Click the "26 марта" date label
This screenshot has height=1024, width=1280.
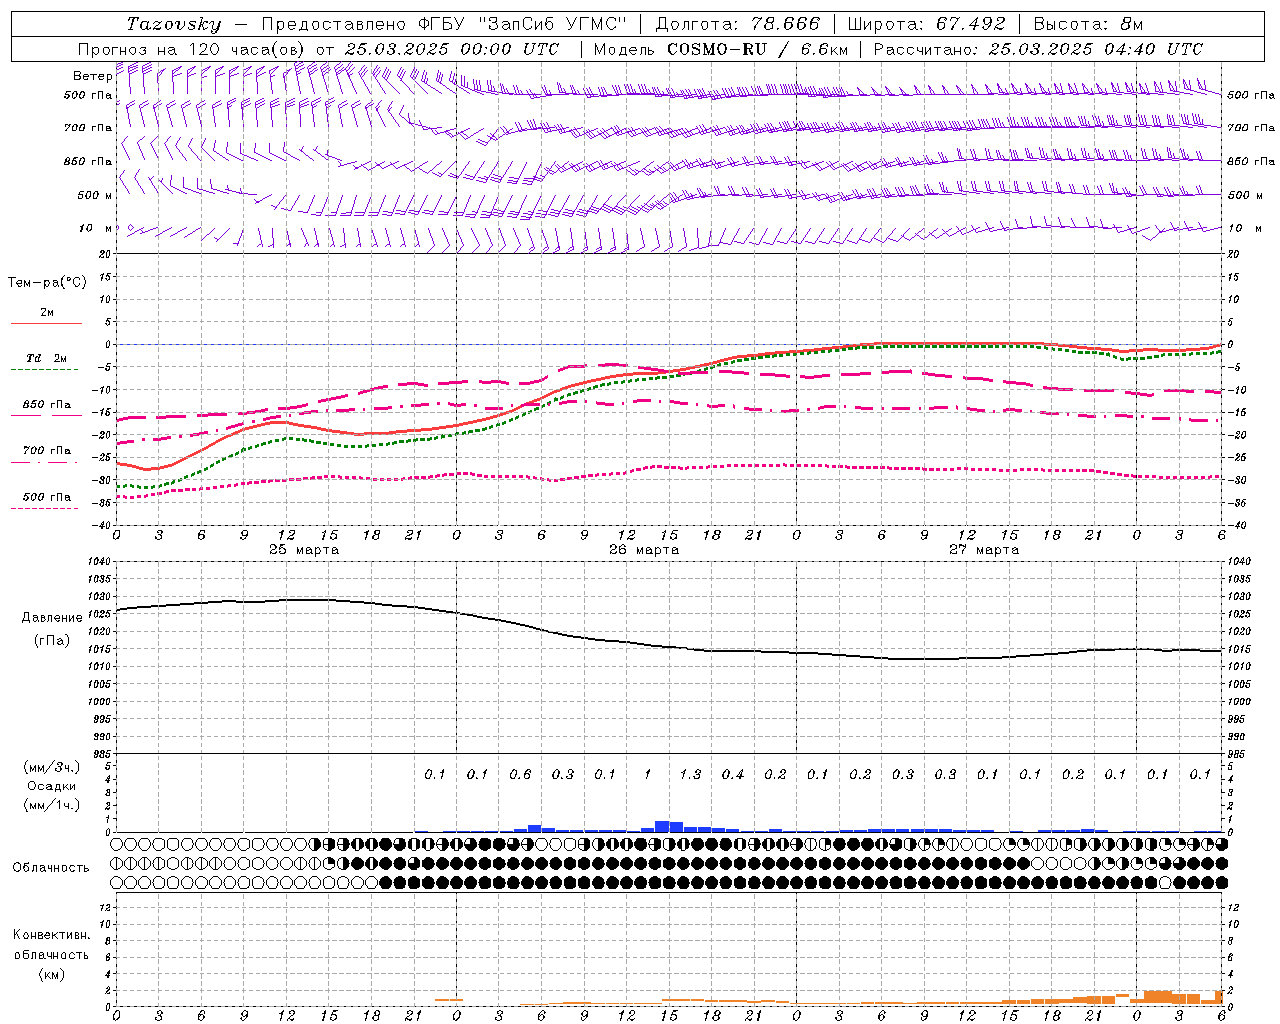click(644, 550)
